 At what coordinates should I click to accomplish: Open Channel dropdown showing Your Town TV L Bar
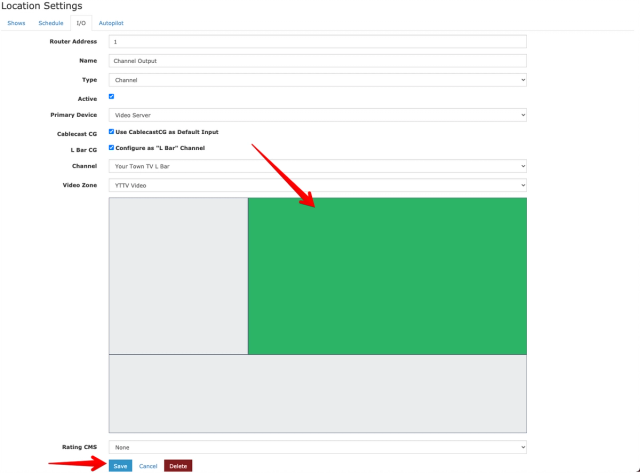point(318,166)
